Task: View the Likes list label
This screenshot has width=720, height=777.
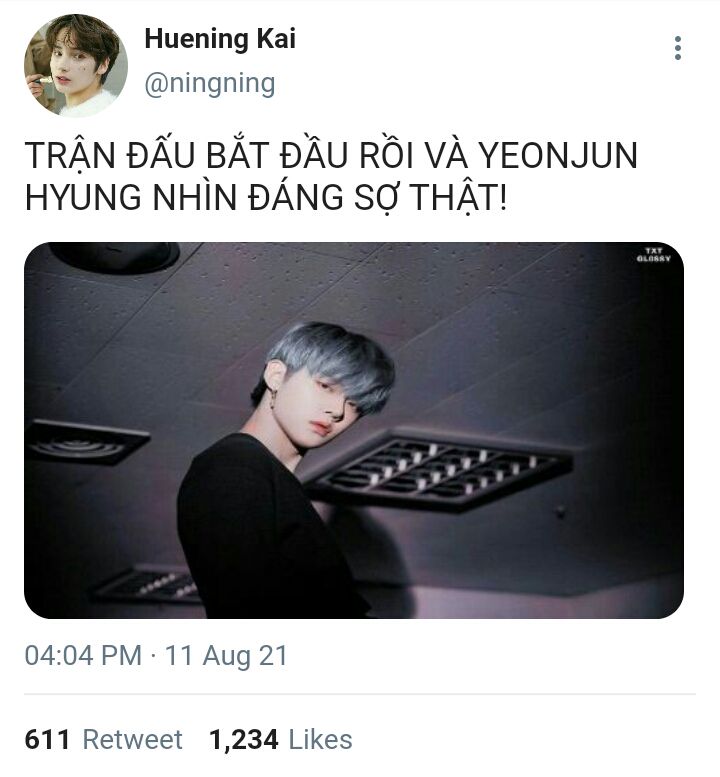Action: (320, 739)
